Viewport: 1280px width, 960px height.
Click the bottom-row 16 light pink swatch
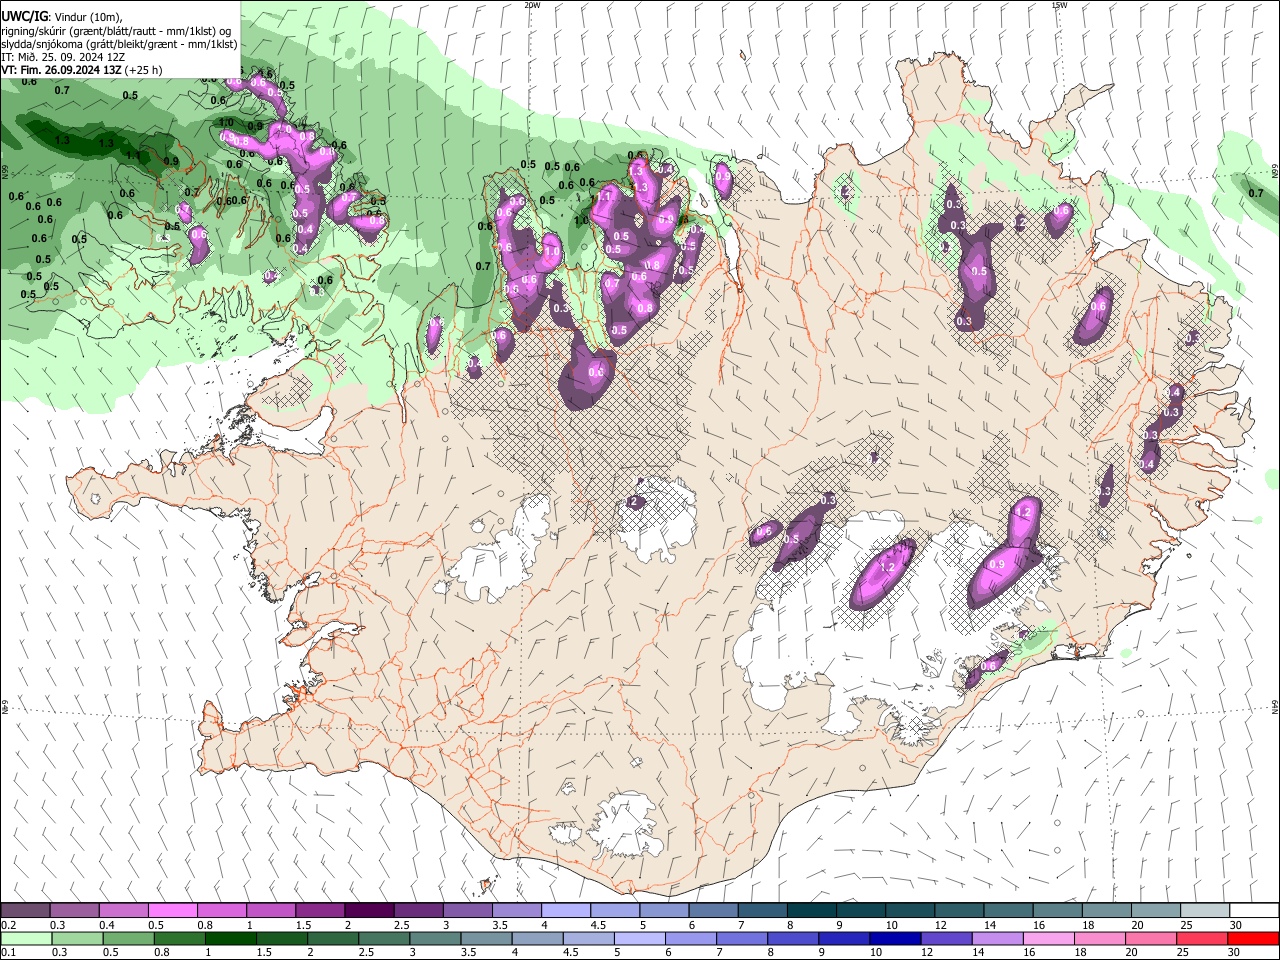click(1047, 939)
